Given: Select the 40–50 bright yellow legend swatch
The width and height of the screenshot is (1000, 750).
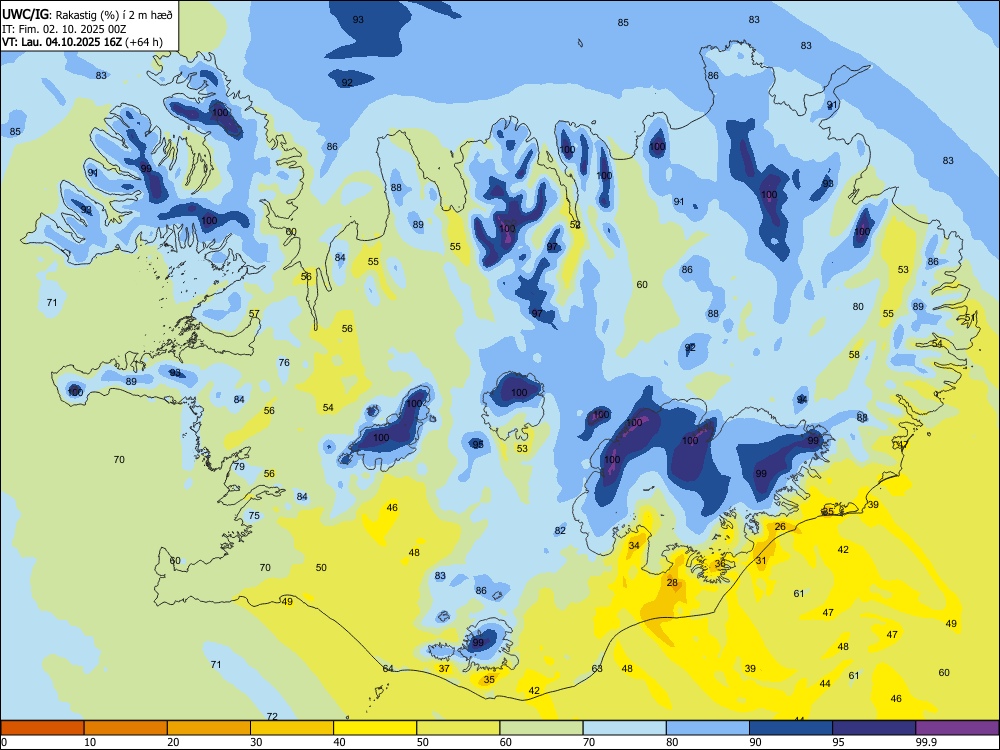Looking at the screenshot, I should pos(375,728).
